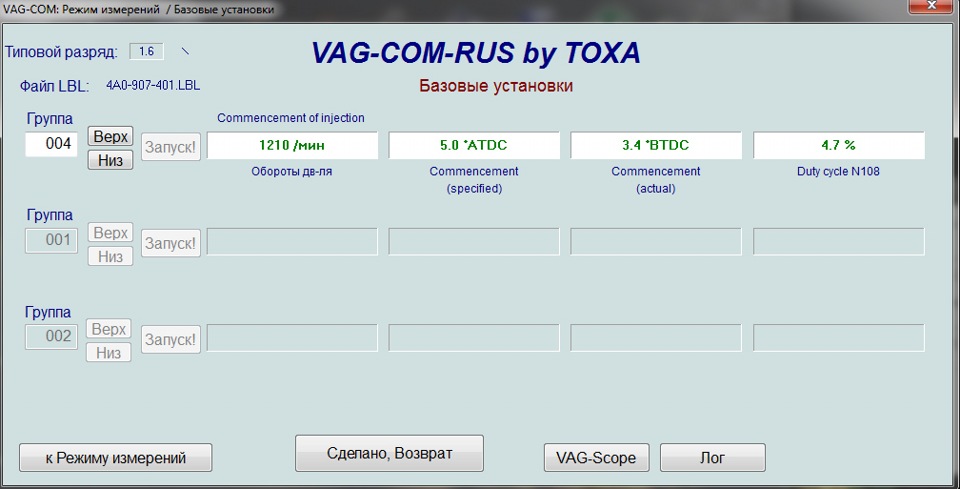Click the Запуск! button for group 001
This screenshot has height=489, width=960.
click(x=171, y=243)
